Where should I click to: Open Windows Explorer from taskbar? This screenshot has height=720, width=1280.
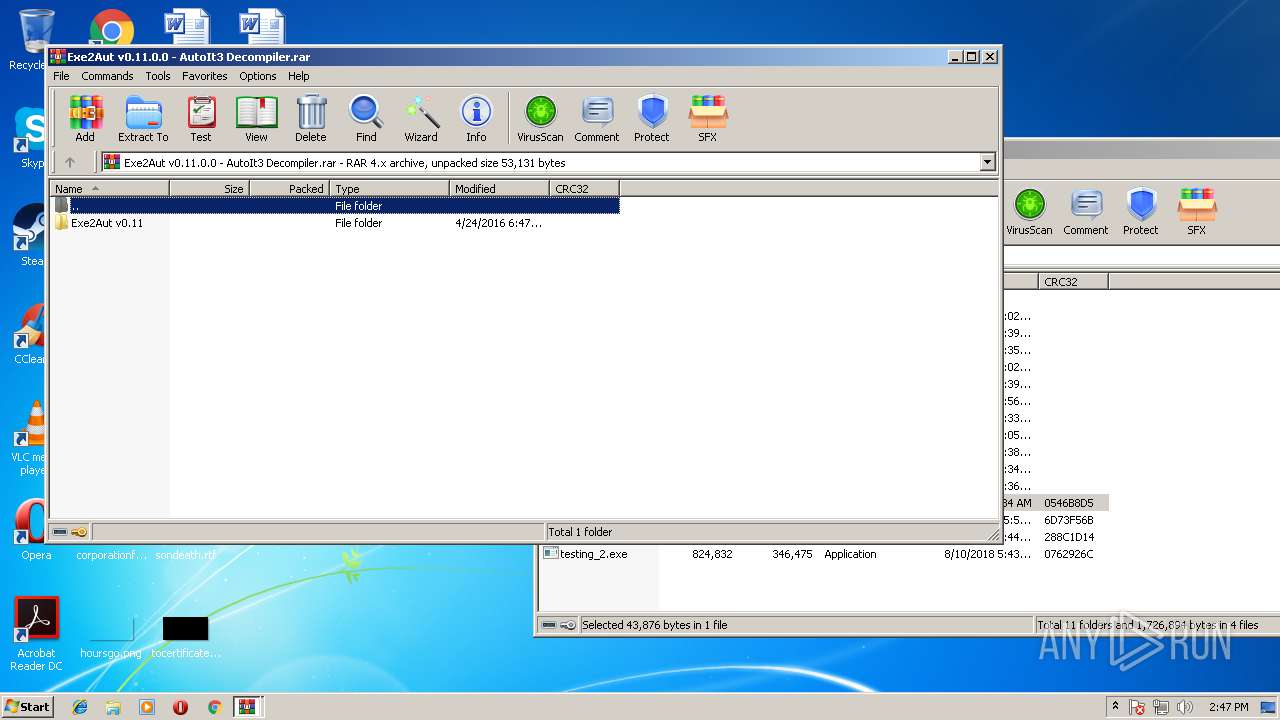point(113,707)
